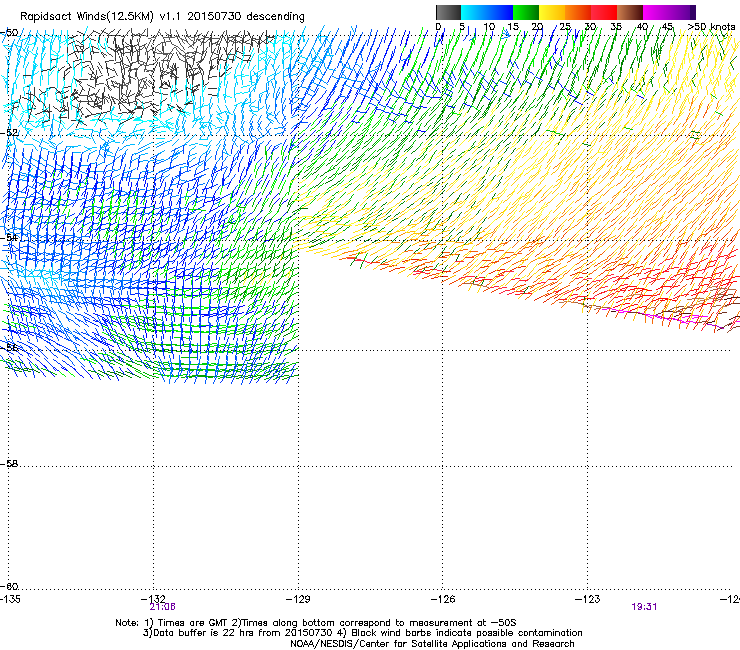This screenshot has width=740, height=650.
Task: Click the -123 longitude axis label
Action: [x=587, y=599]
